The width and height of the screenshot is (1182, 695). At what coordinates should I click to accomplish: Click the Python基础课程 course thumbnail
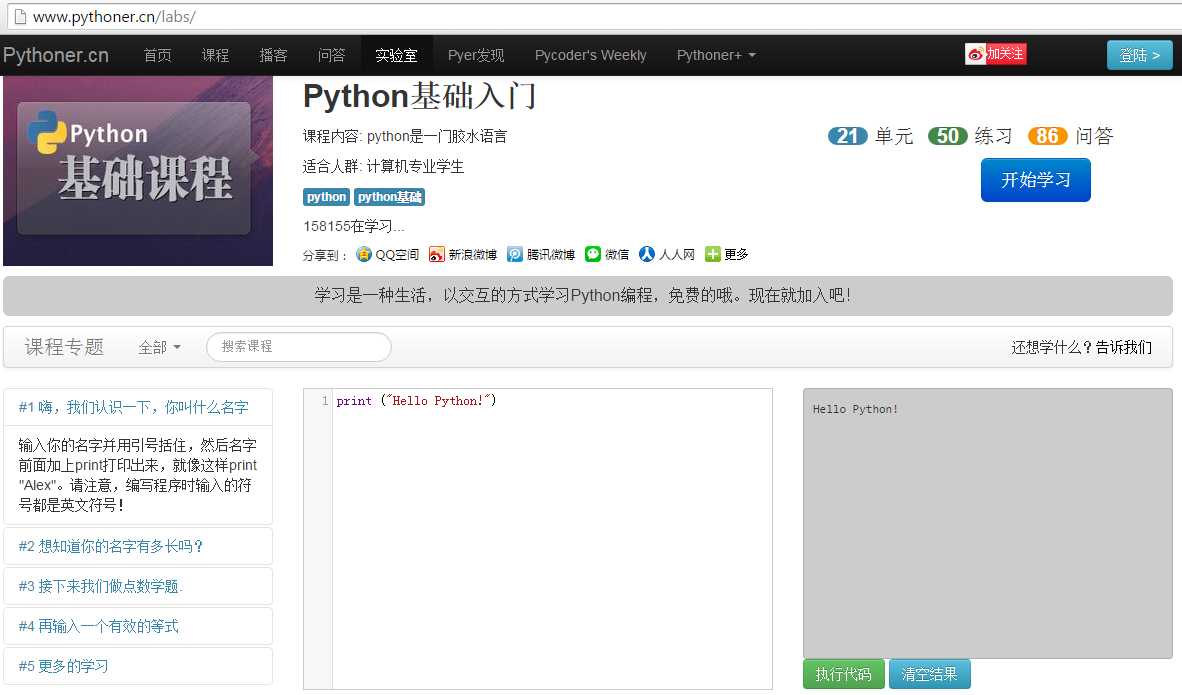coord(138,170)
